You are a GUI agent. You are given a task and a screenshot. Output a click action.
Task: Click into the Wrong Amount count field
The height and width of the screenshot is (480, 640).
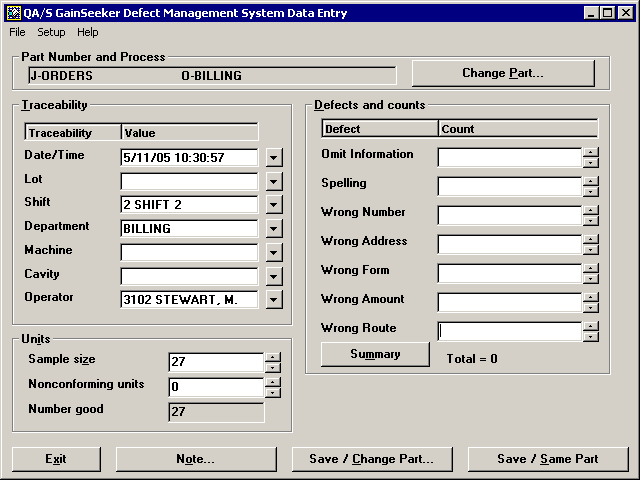pos(510,303)
